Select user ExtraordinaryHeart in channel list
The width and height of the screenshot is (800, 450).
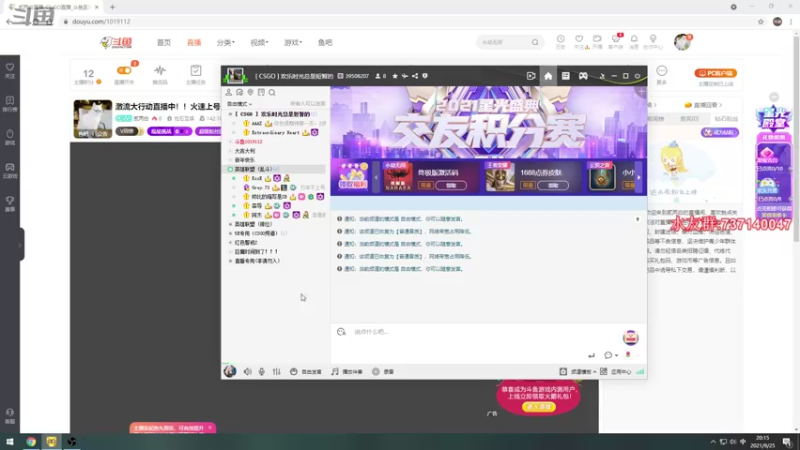click(x=276, y=133)
